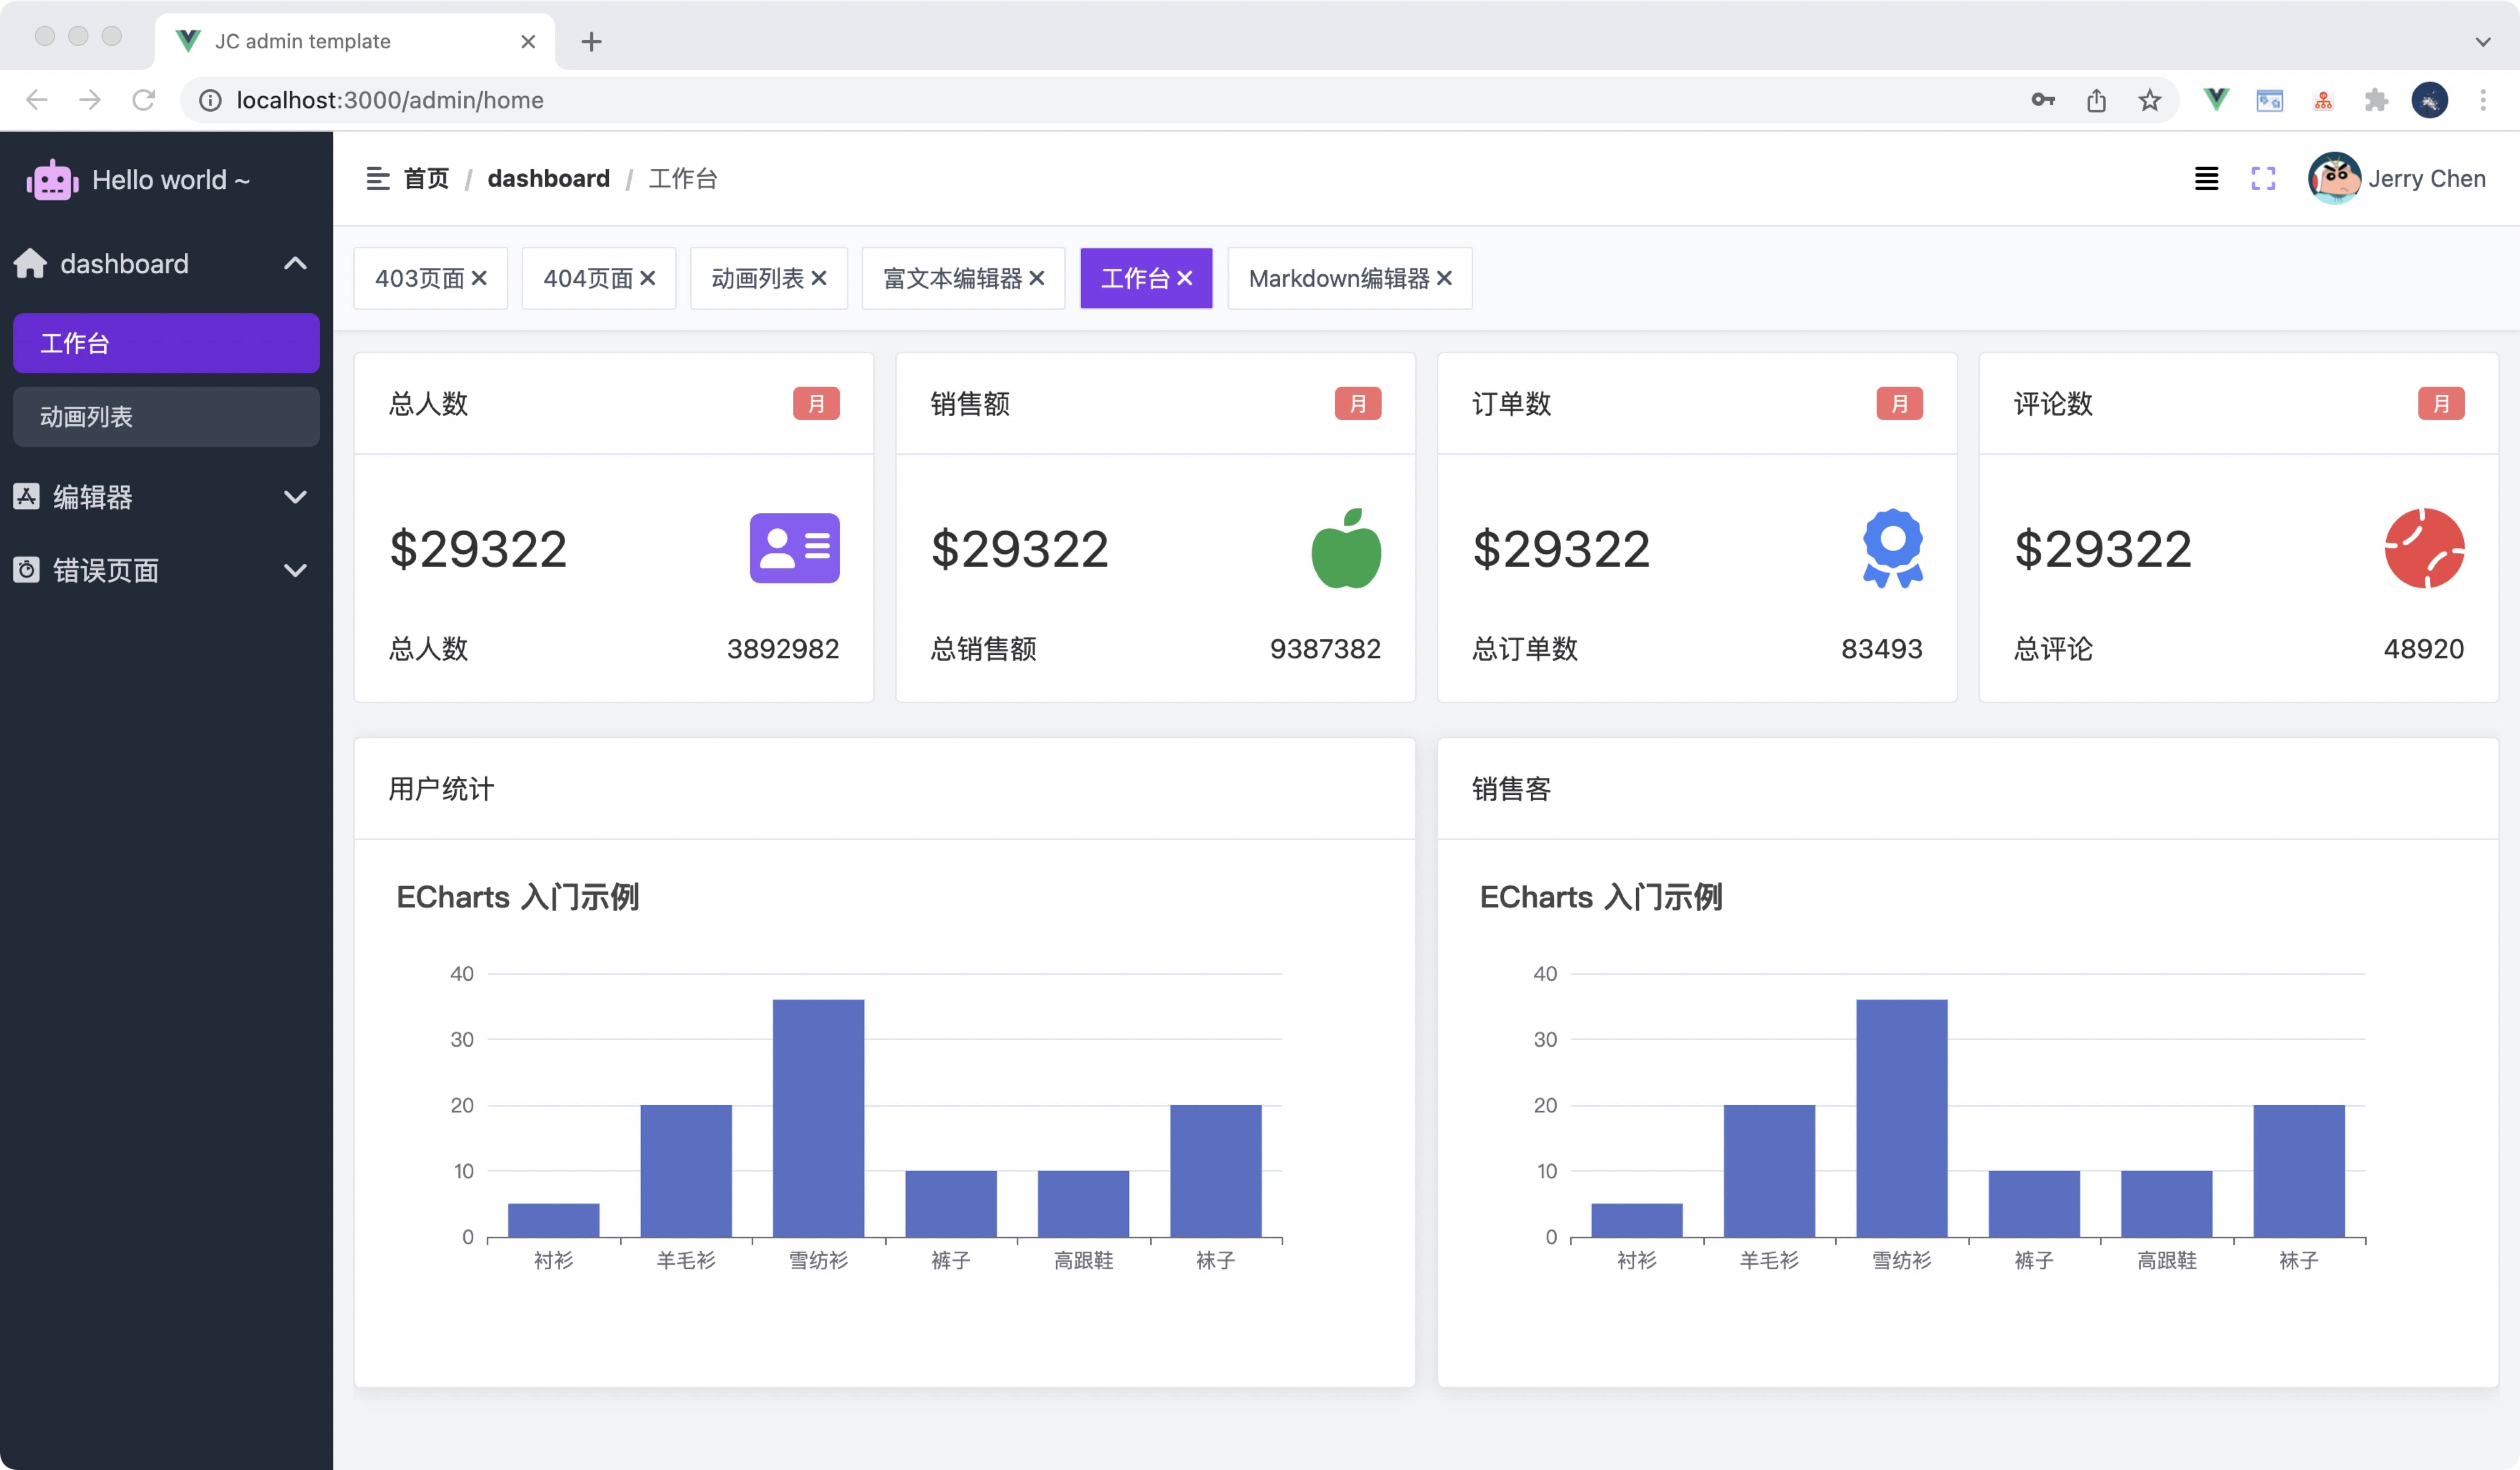Click the red baseball icon
Viewport: 2520px width, 1470px height.
point(2424,548)
